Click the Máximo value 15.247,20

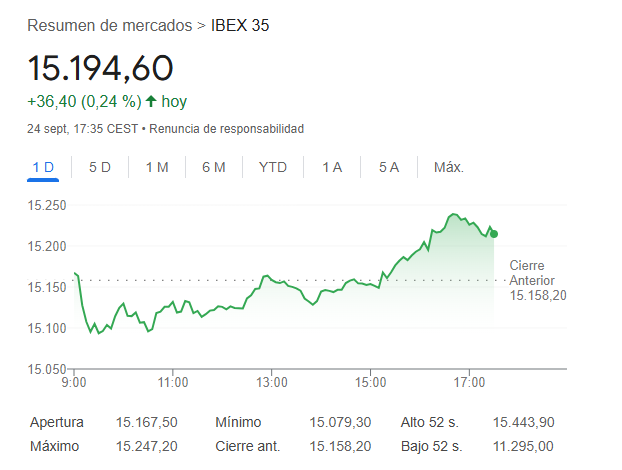147,445
